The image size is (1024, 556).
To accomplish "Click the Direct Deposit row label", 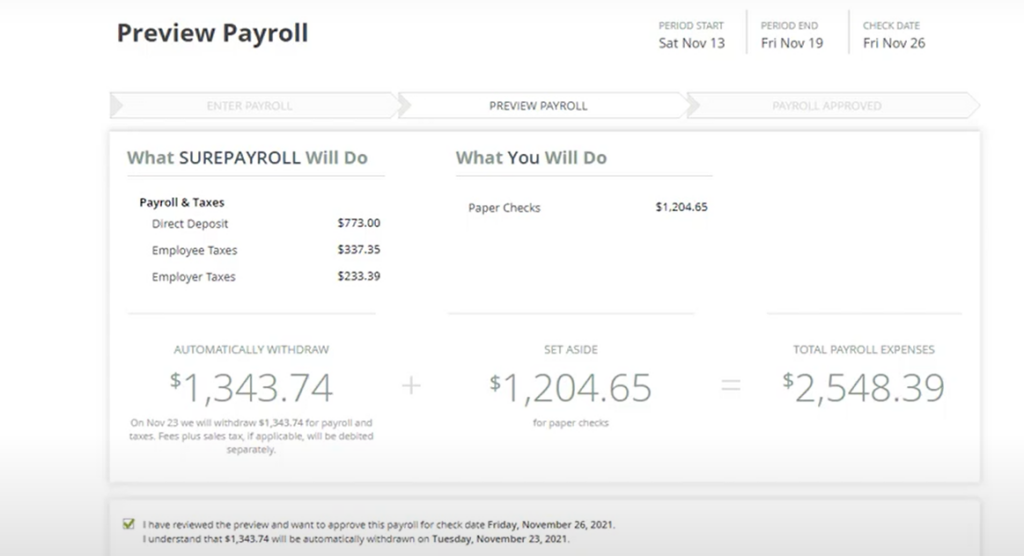I will tap(190, 223).
